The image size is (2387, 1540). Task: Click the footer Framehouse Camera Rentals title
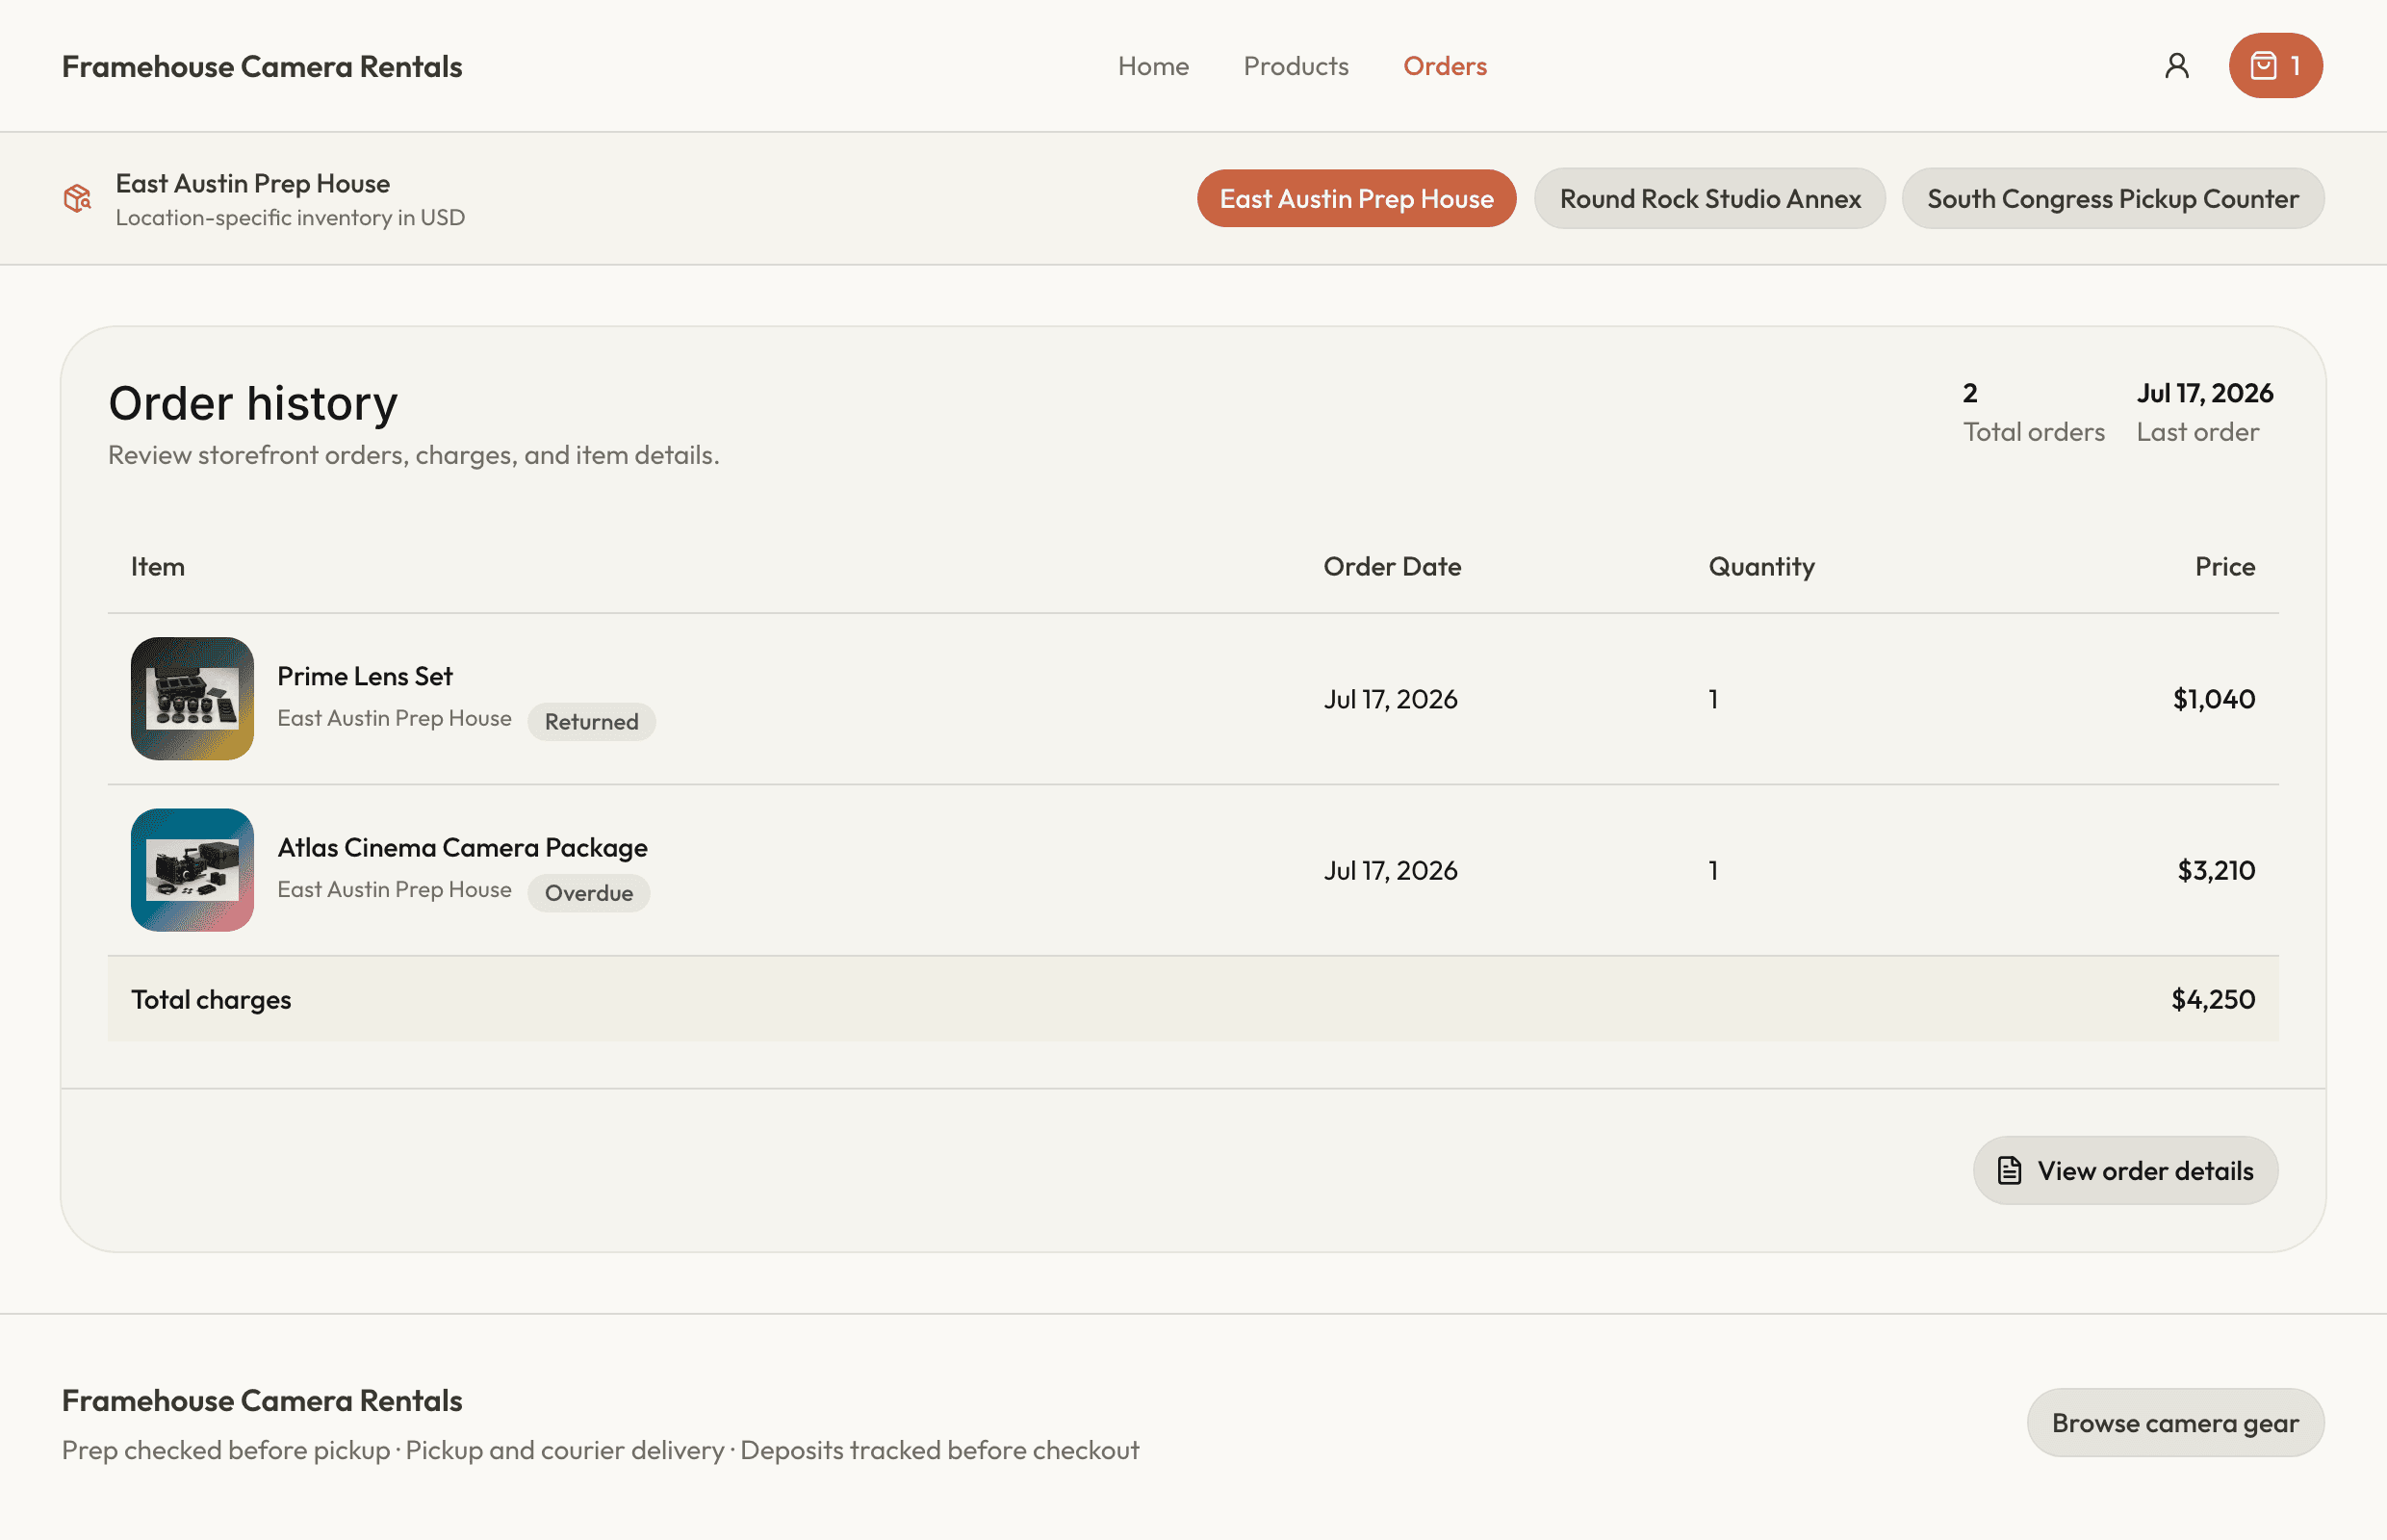tap(262, 1400)
